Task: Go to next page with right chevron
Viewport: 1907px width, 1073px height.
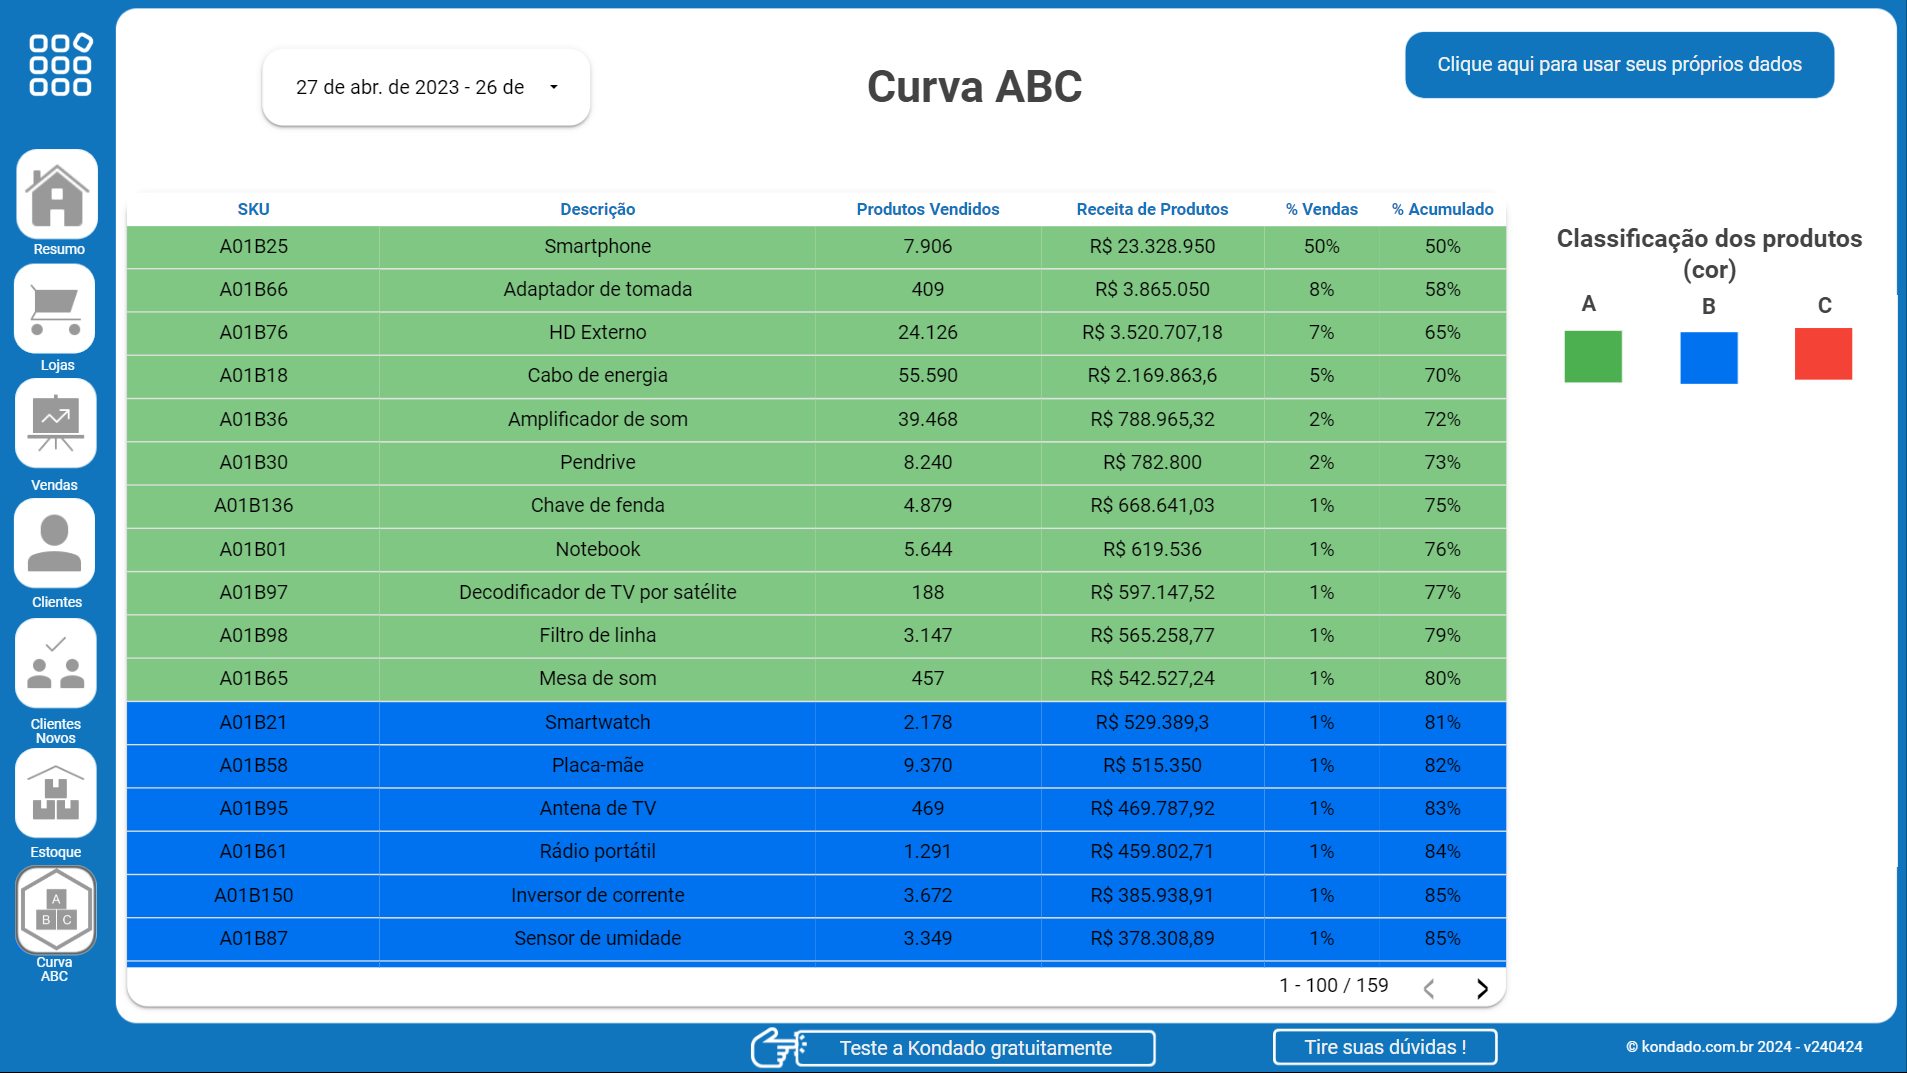Action: pyautogui.click(x=1482, y=987)
